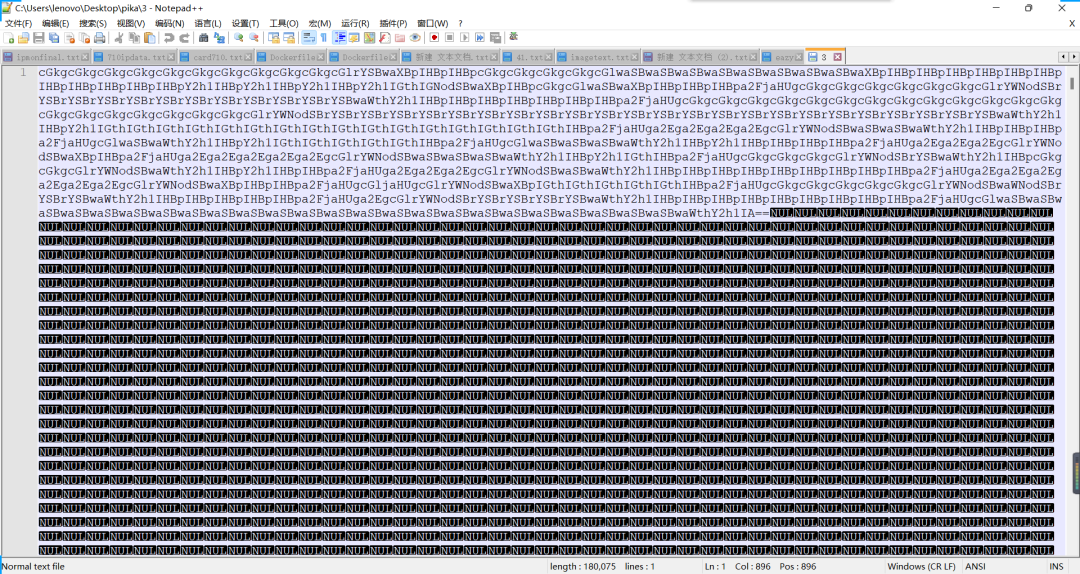The height and width of the screenshot is (574, 1080).
Task: Toggle show all characters pilcrow icon
Action: [x=324, y=38]
